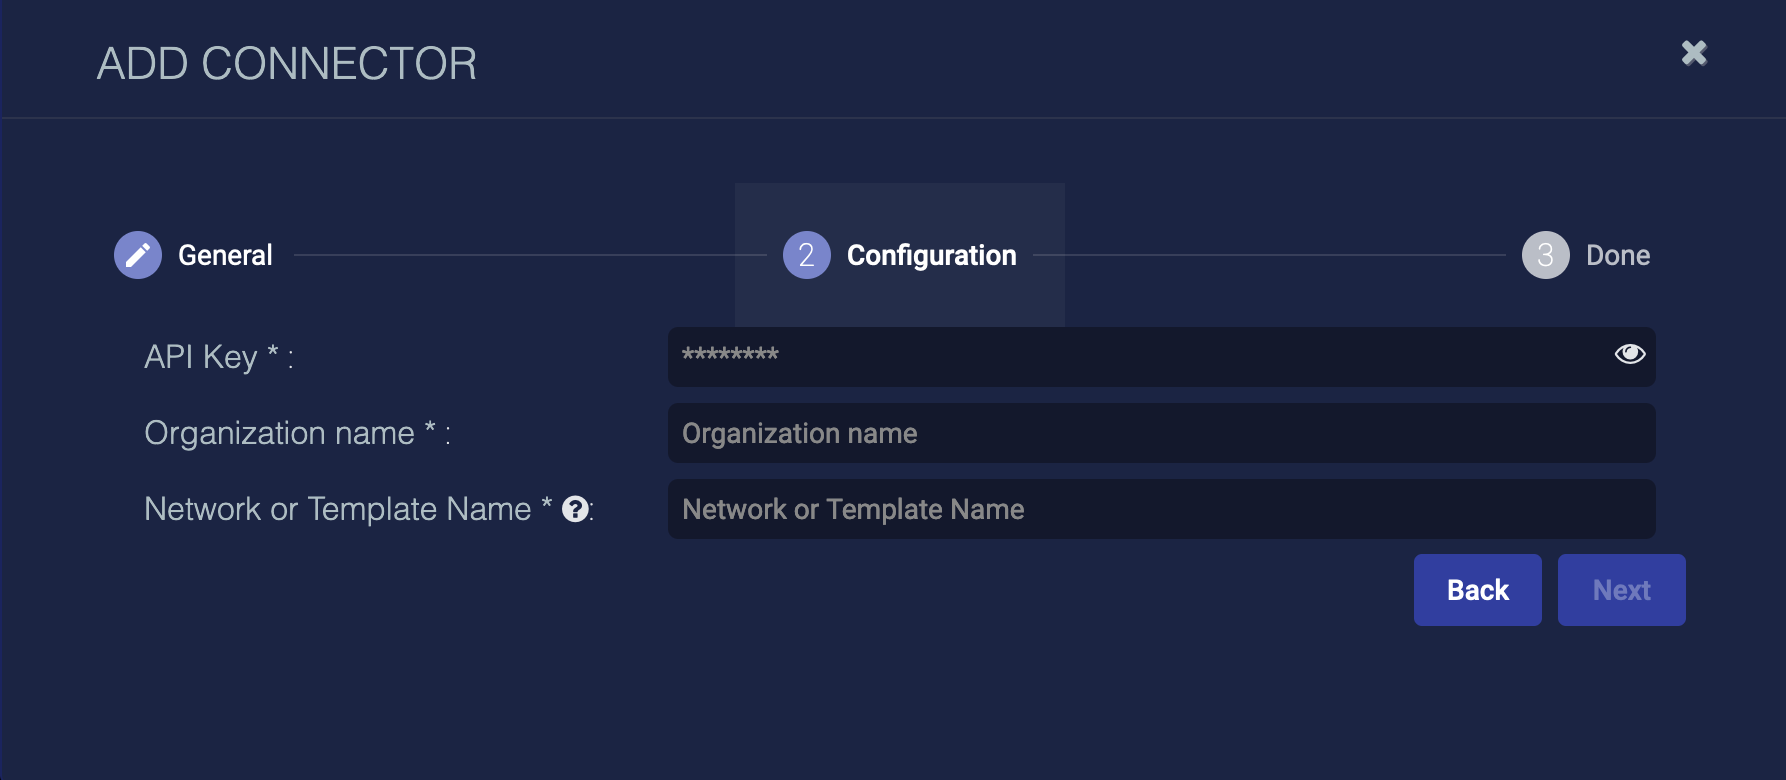
Task: Focus the API Key password field
Action: (x=1130, y=356)
